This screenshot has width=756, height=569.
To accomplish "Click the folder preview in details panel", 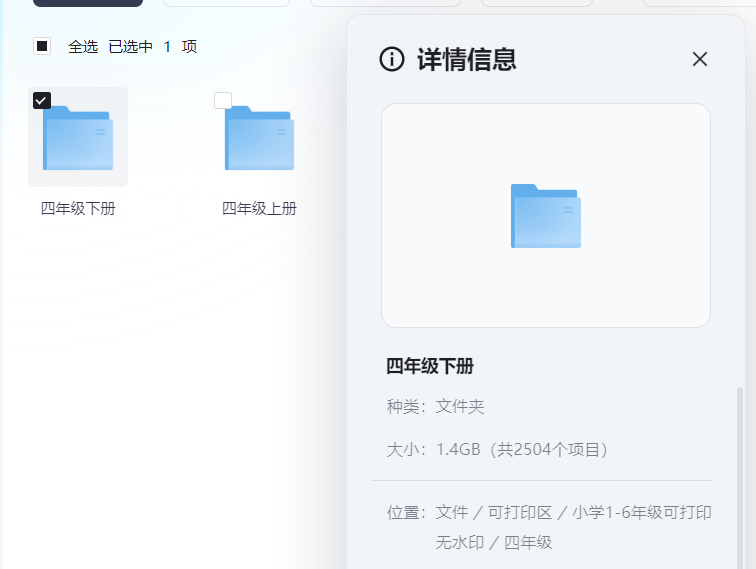I will coord(545,216).
